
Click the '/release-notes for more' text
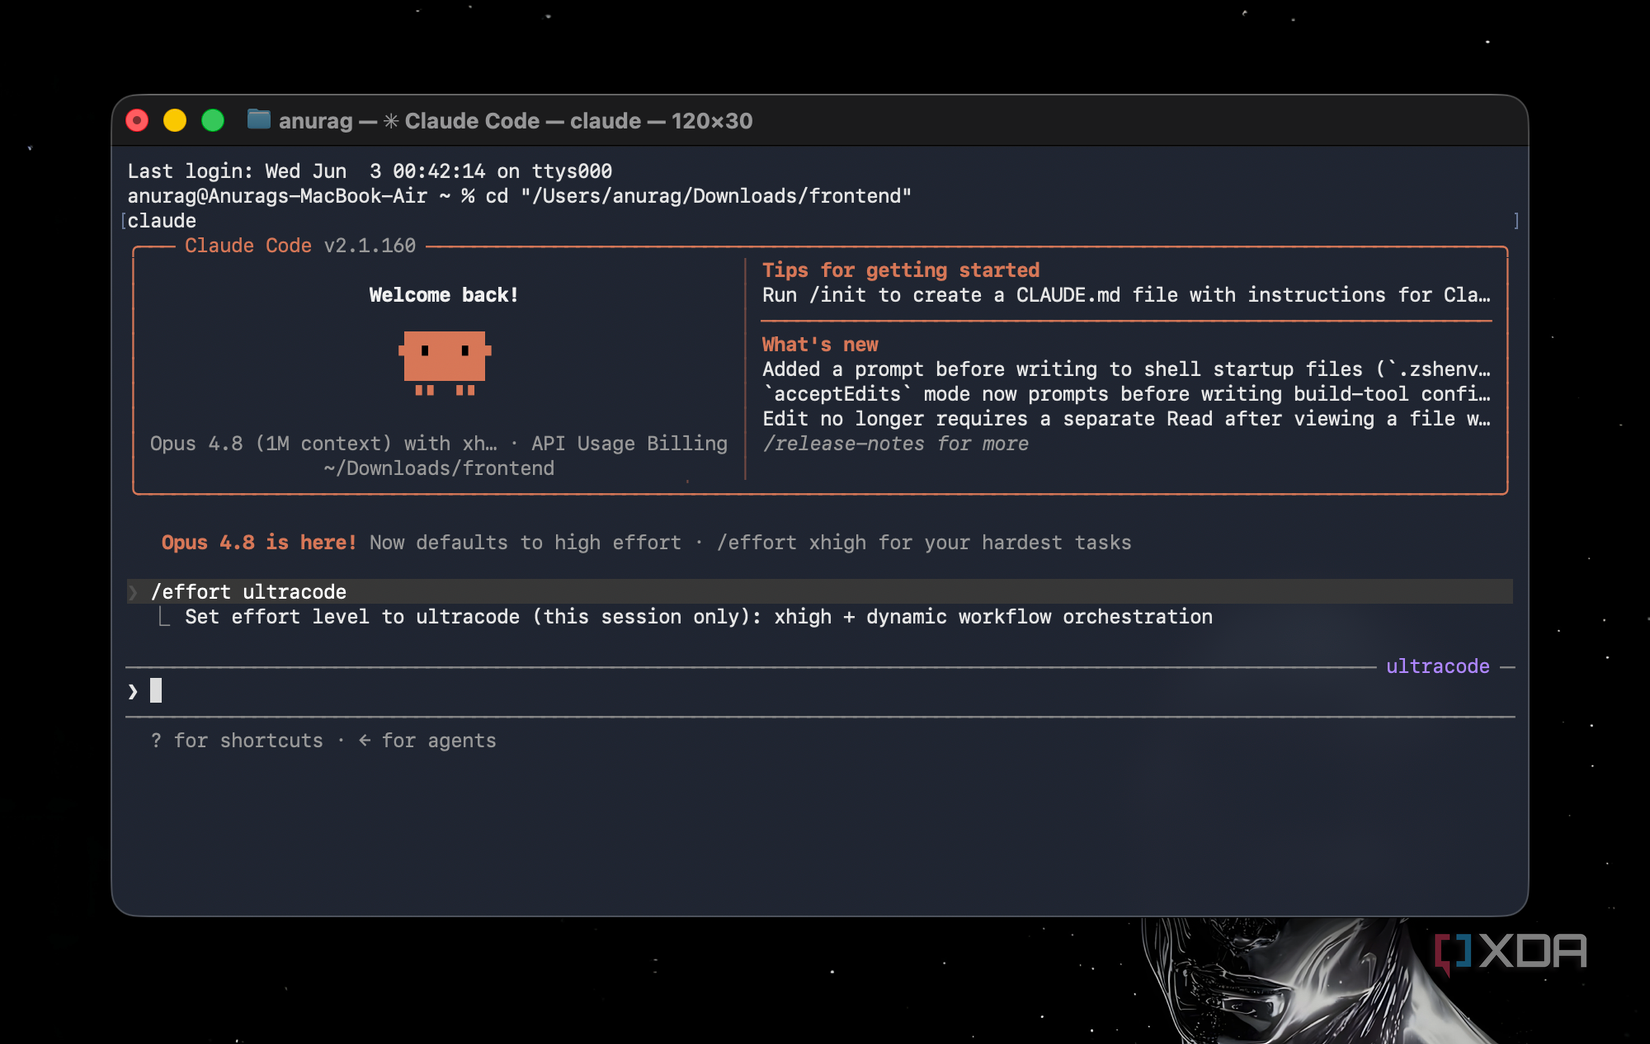point(895,443)
